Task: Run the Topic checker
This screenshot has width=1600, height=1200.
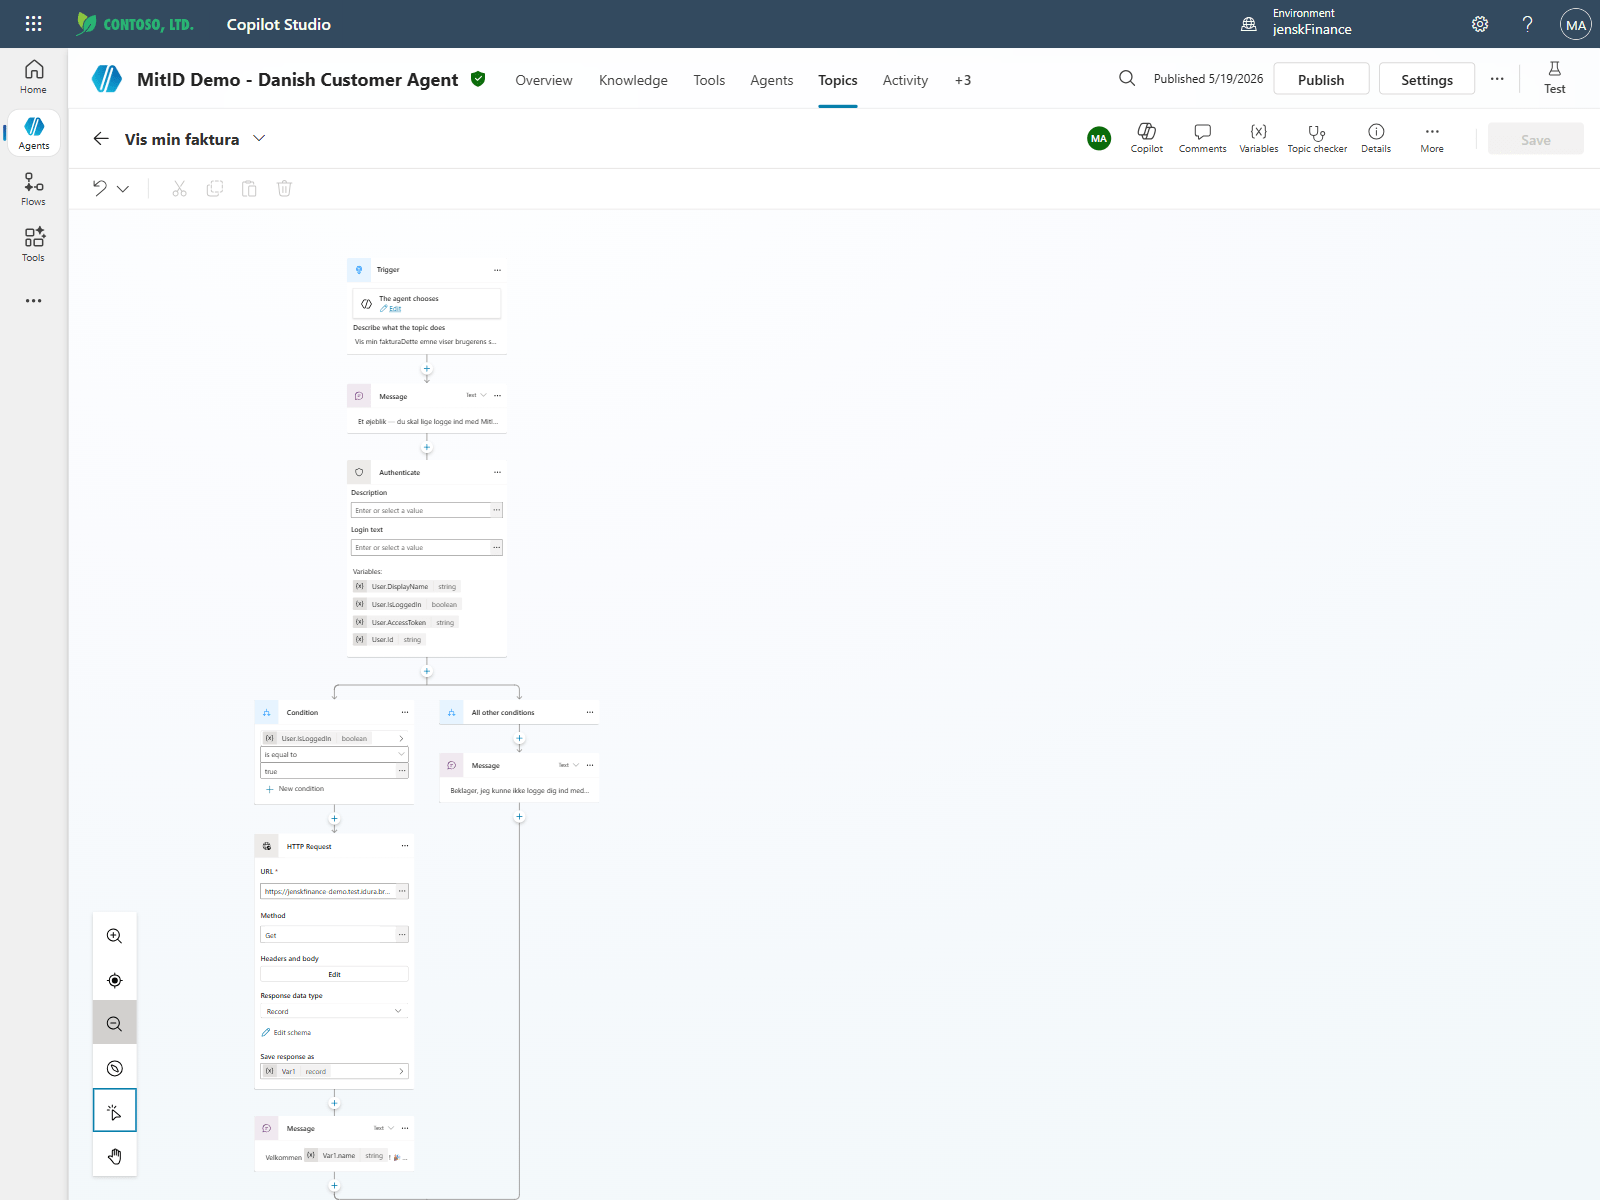Action: pyautogui.click(x=1317, y=138)
